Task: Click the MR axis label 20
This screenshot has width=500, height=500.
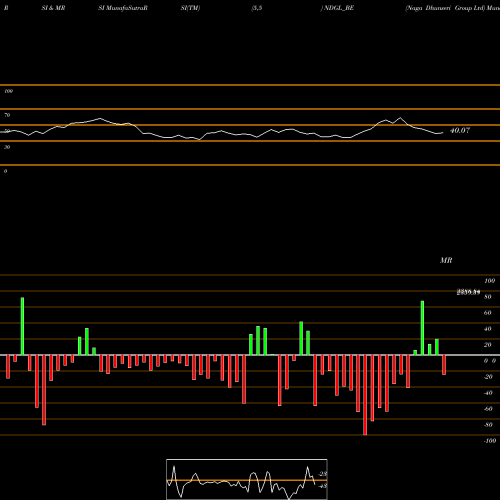Action: pos(488,345)
